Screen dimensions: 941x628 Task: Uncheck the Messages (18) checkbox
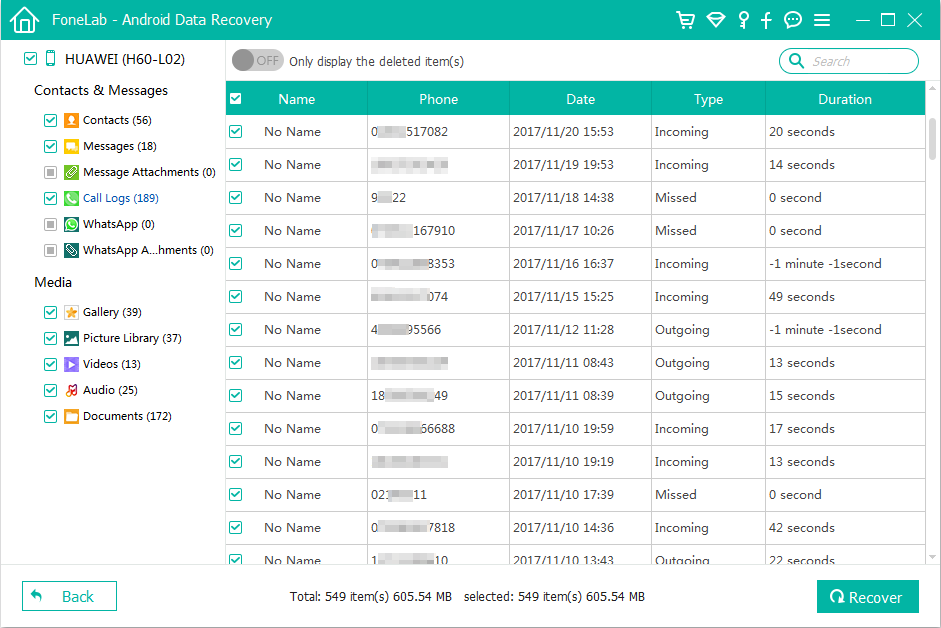tap(50, 146)
